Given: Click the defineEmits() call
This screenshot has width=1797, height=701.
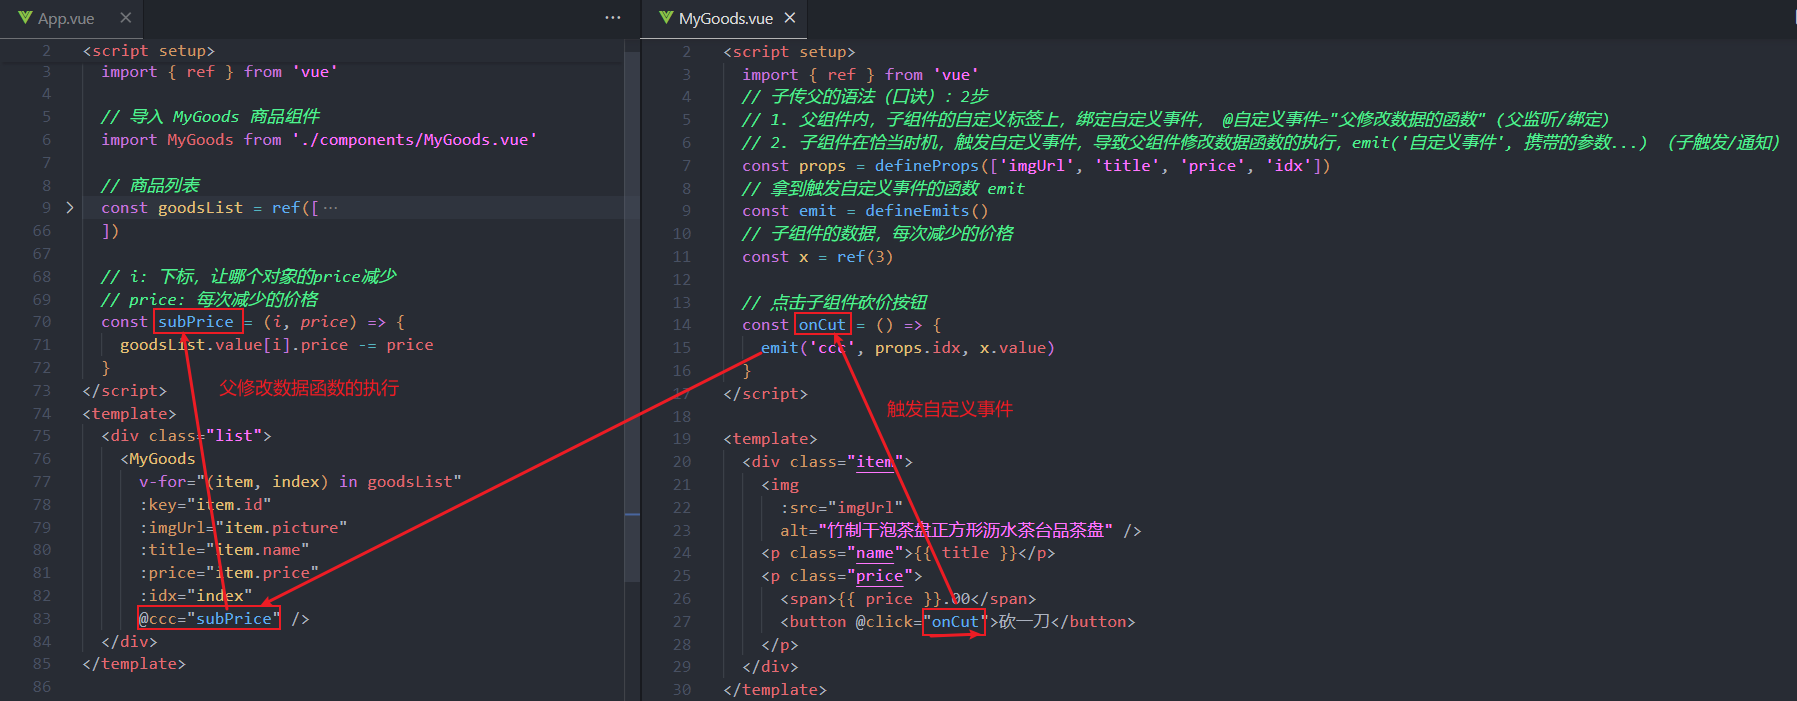Looking at the screenshot, I should (x=926, y=211).
